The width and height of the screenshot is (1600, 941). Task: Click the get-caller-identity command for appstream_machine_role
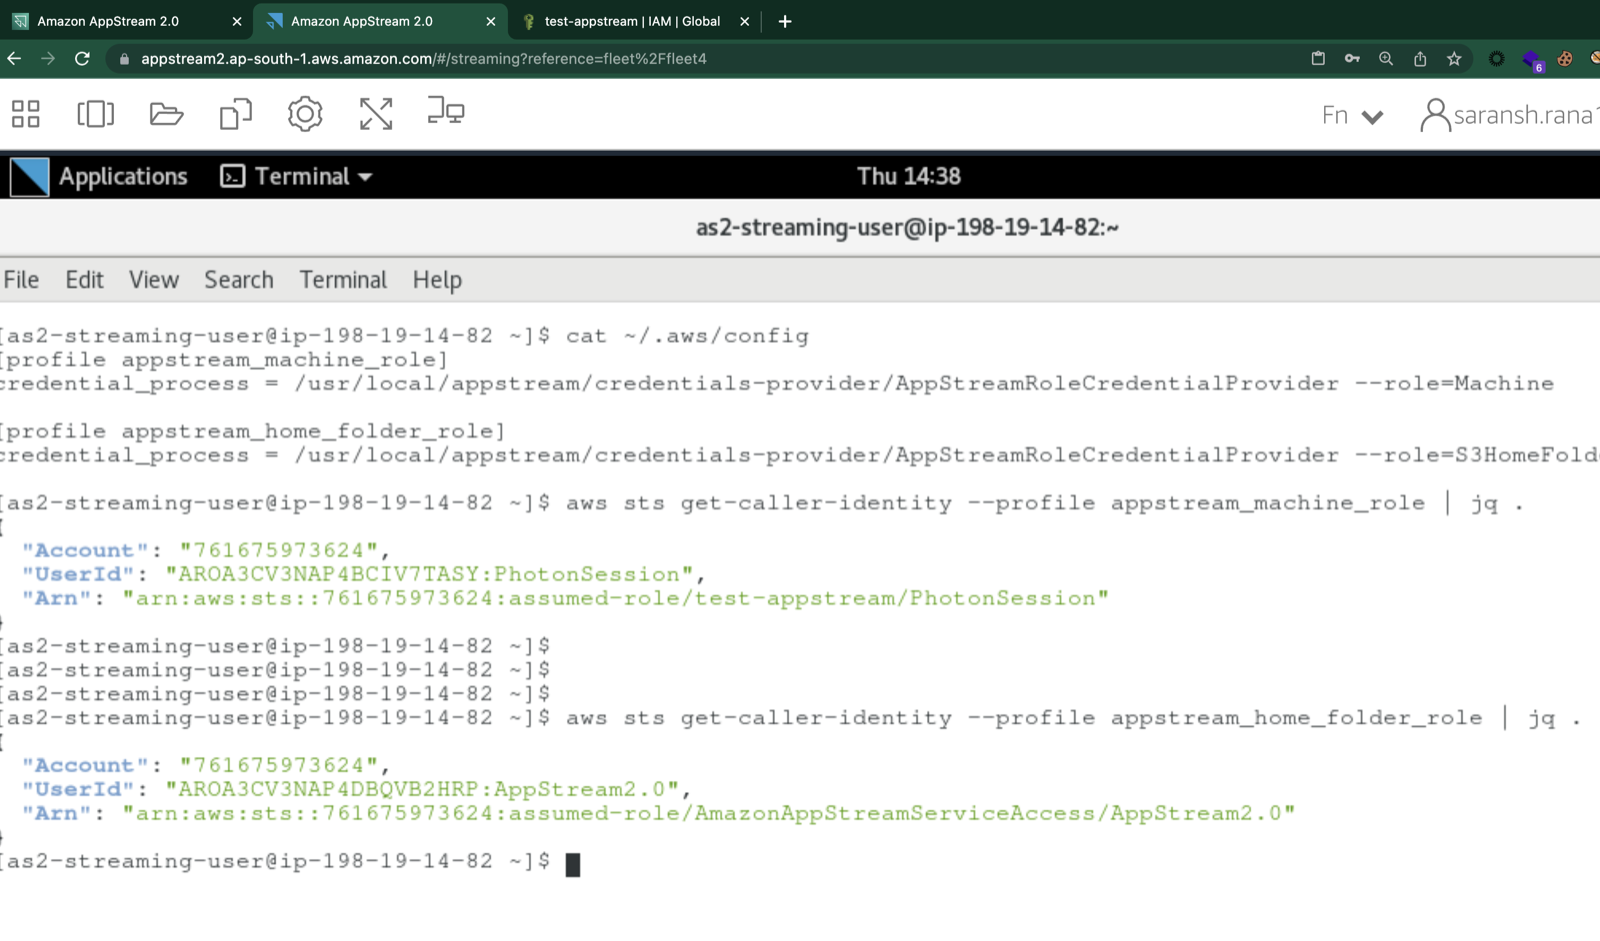[x=1044, y=503]
